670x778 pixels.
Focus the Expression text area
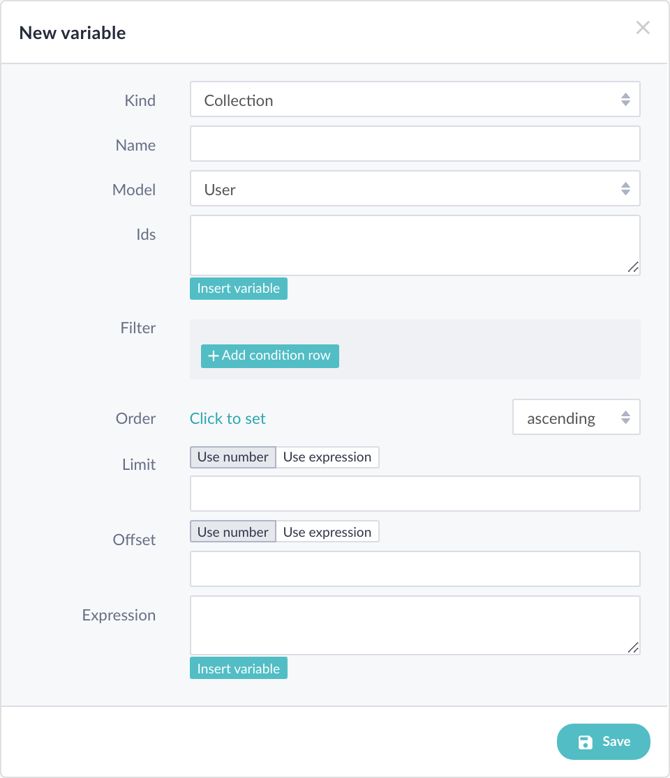point(414,625)
